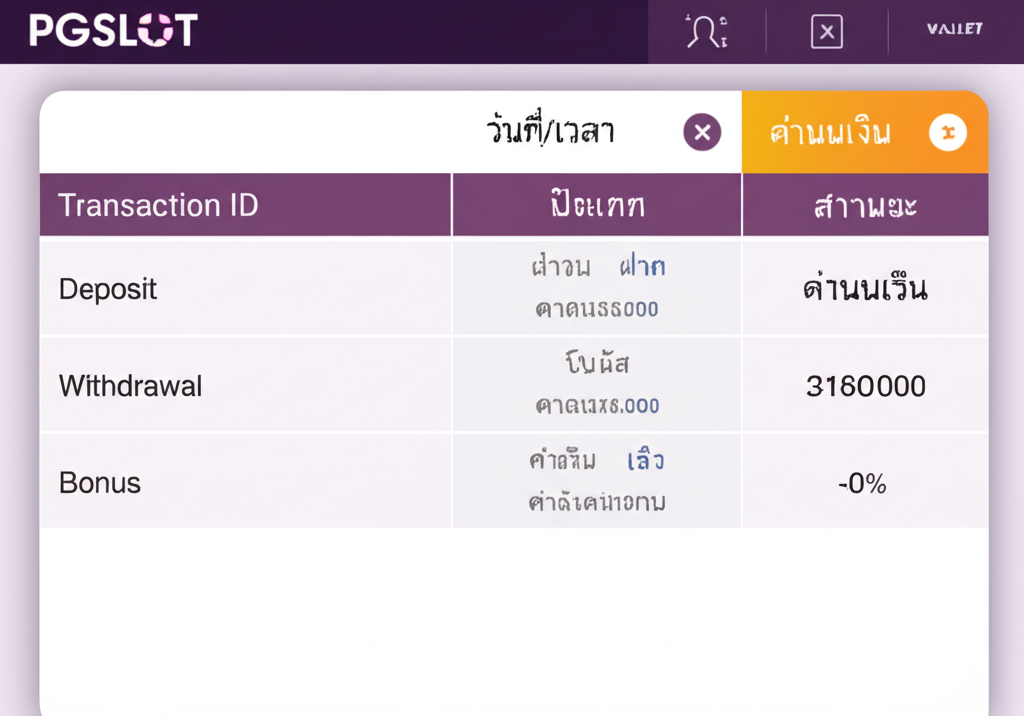
Task: Click the Transaction ID column header
Action: [160, 204]
